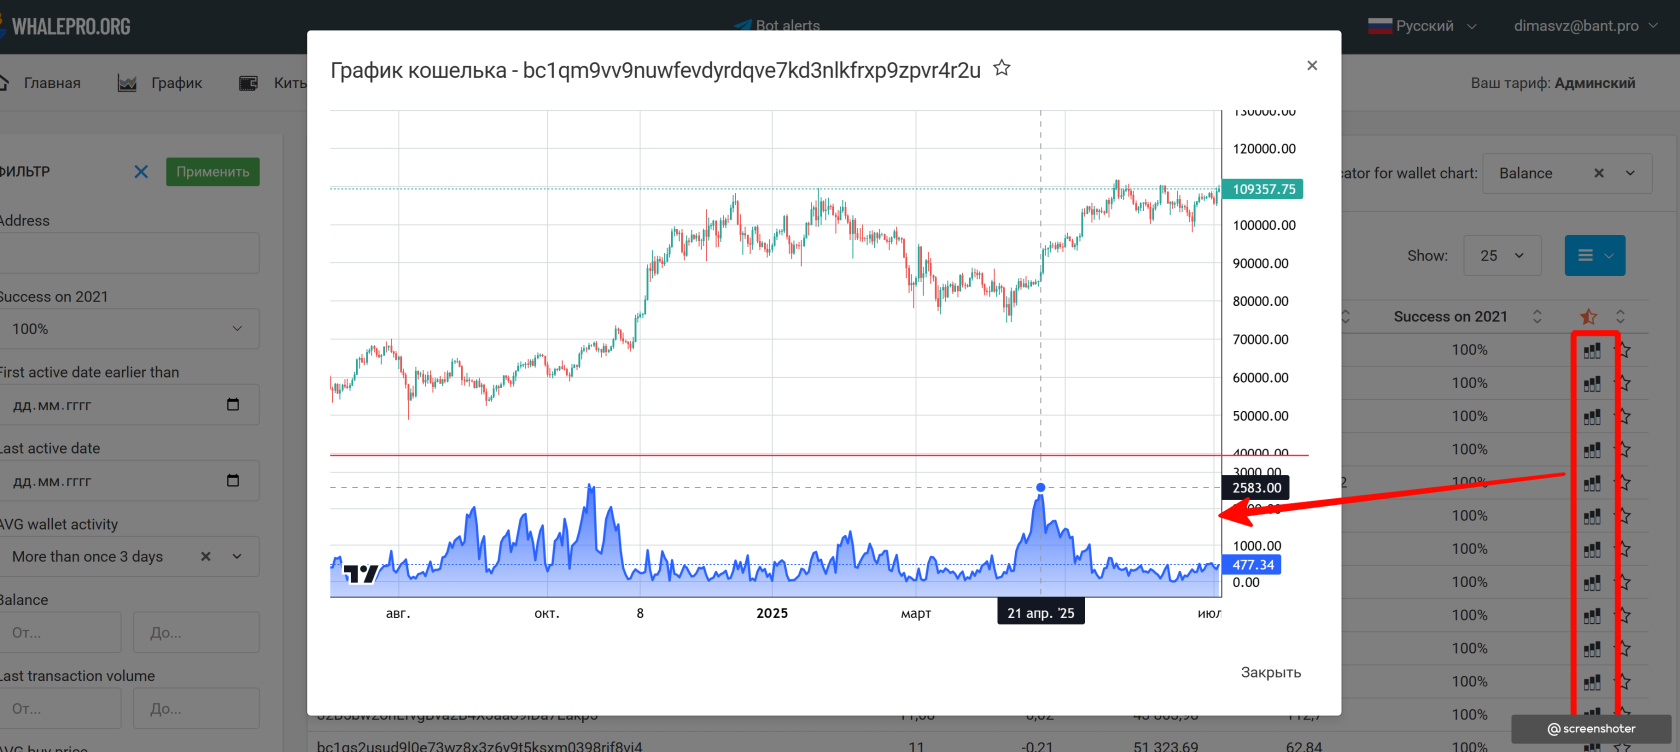Open the График menu item

(160, 83)
